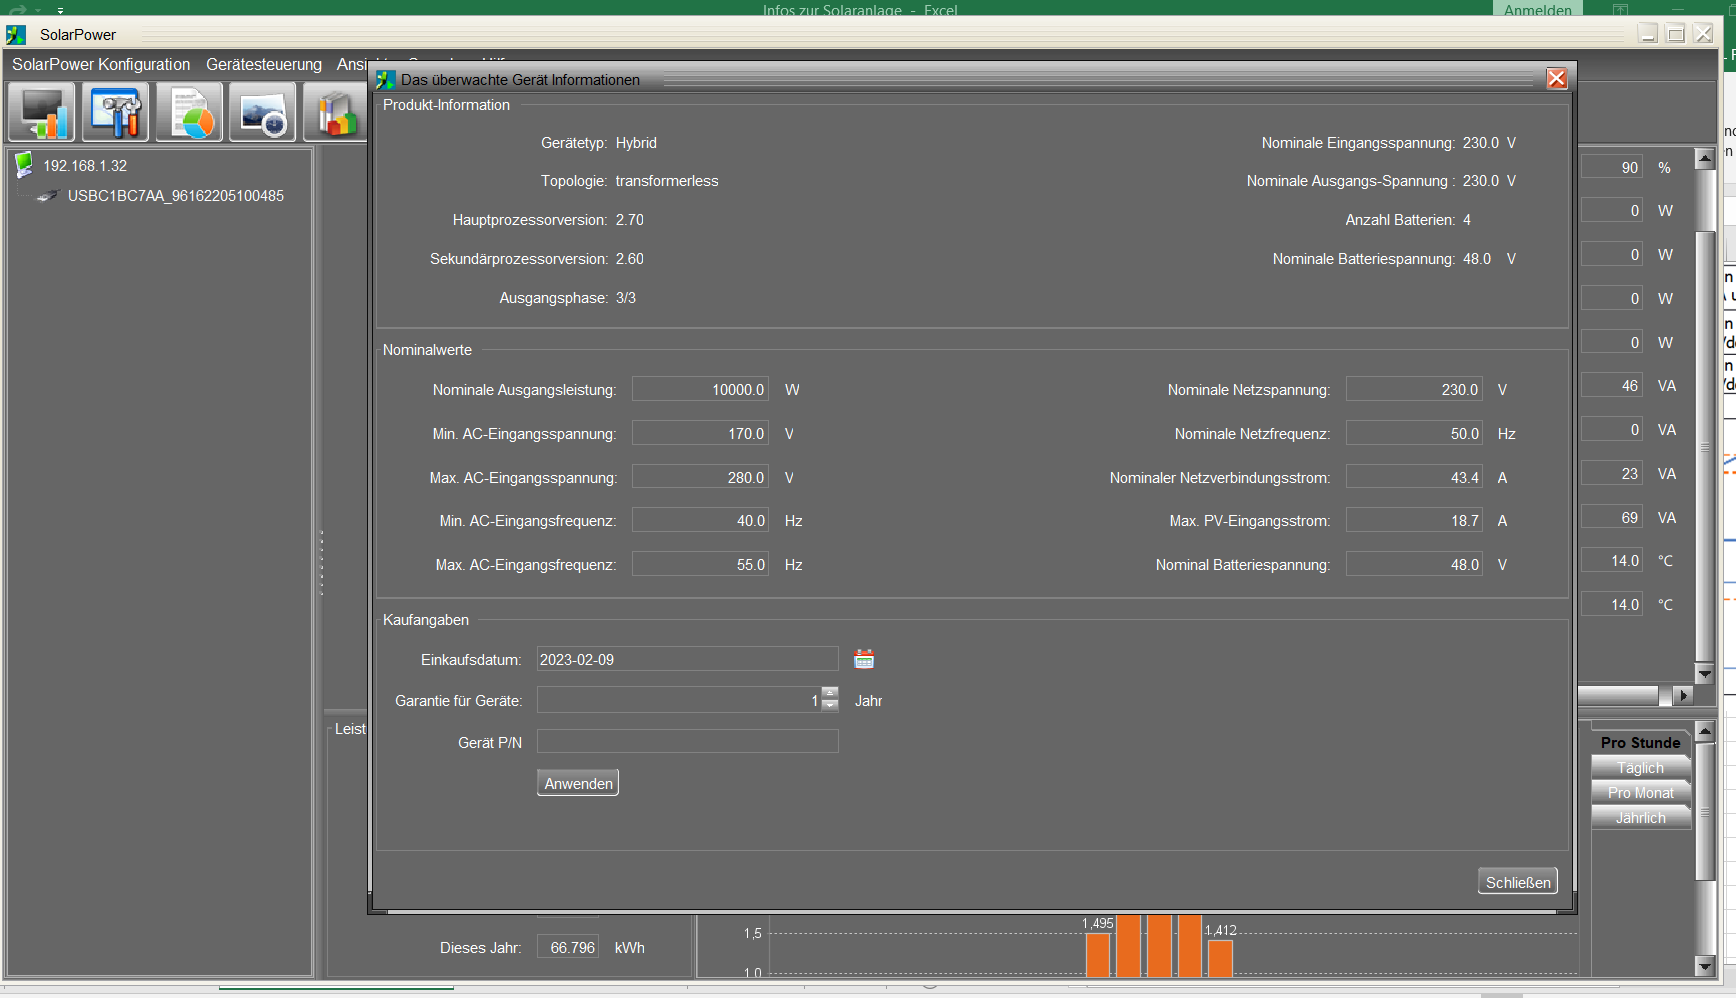The height and width of the screenshot is (998, 1736).
Task: Click the Einkaufsdatum date field
Action: (x=687, y=659)
